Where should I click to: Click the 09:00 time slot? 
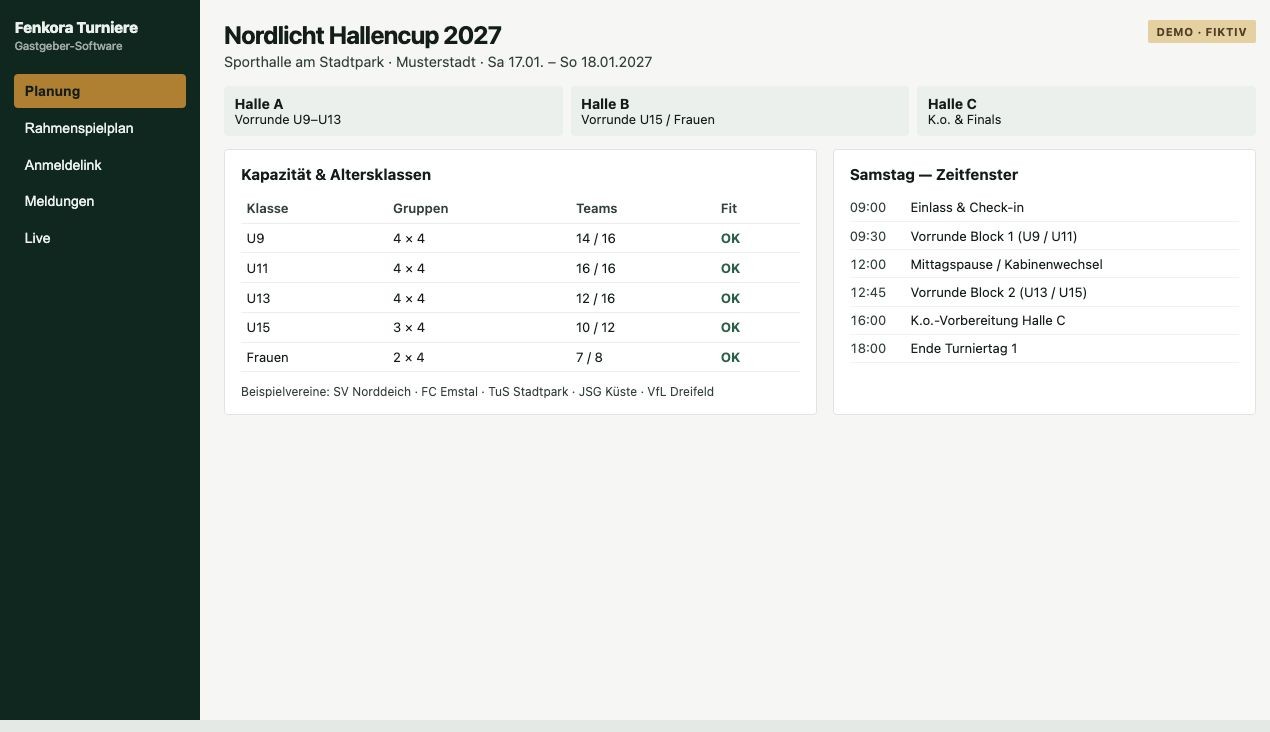coord(868,208)
